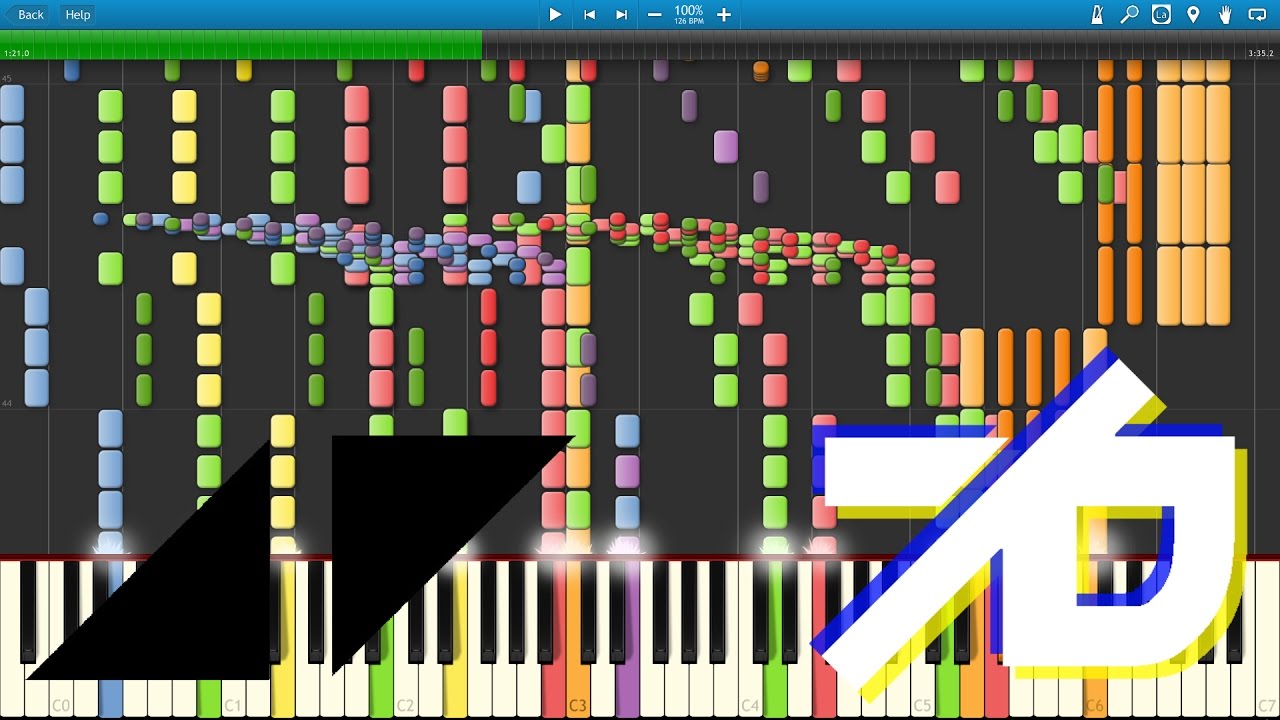Open the magnifier zoom tool
The height and width of the screenshot is (720, 1280).
[x=1129, y=14]
